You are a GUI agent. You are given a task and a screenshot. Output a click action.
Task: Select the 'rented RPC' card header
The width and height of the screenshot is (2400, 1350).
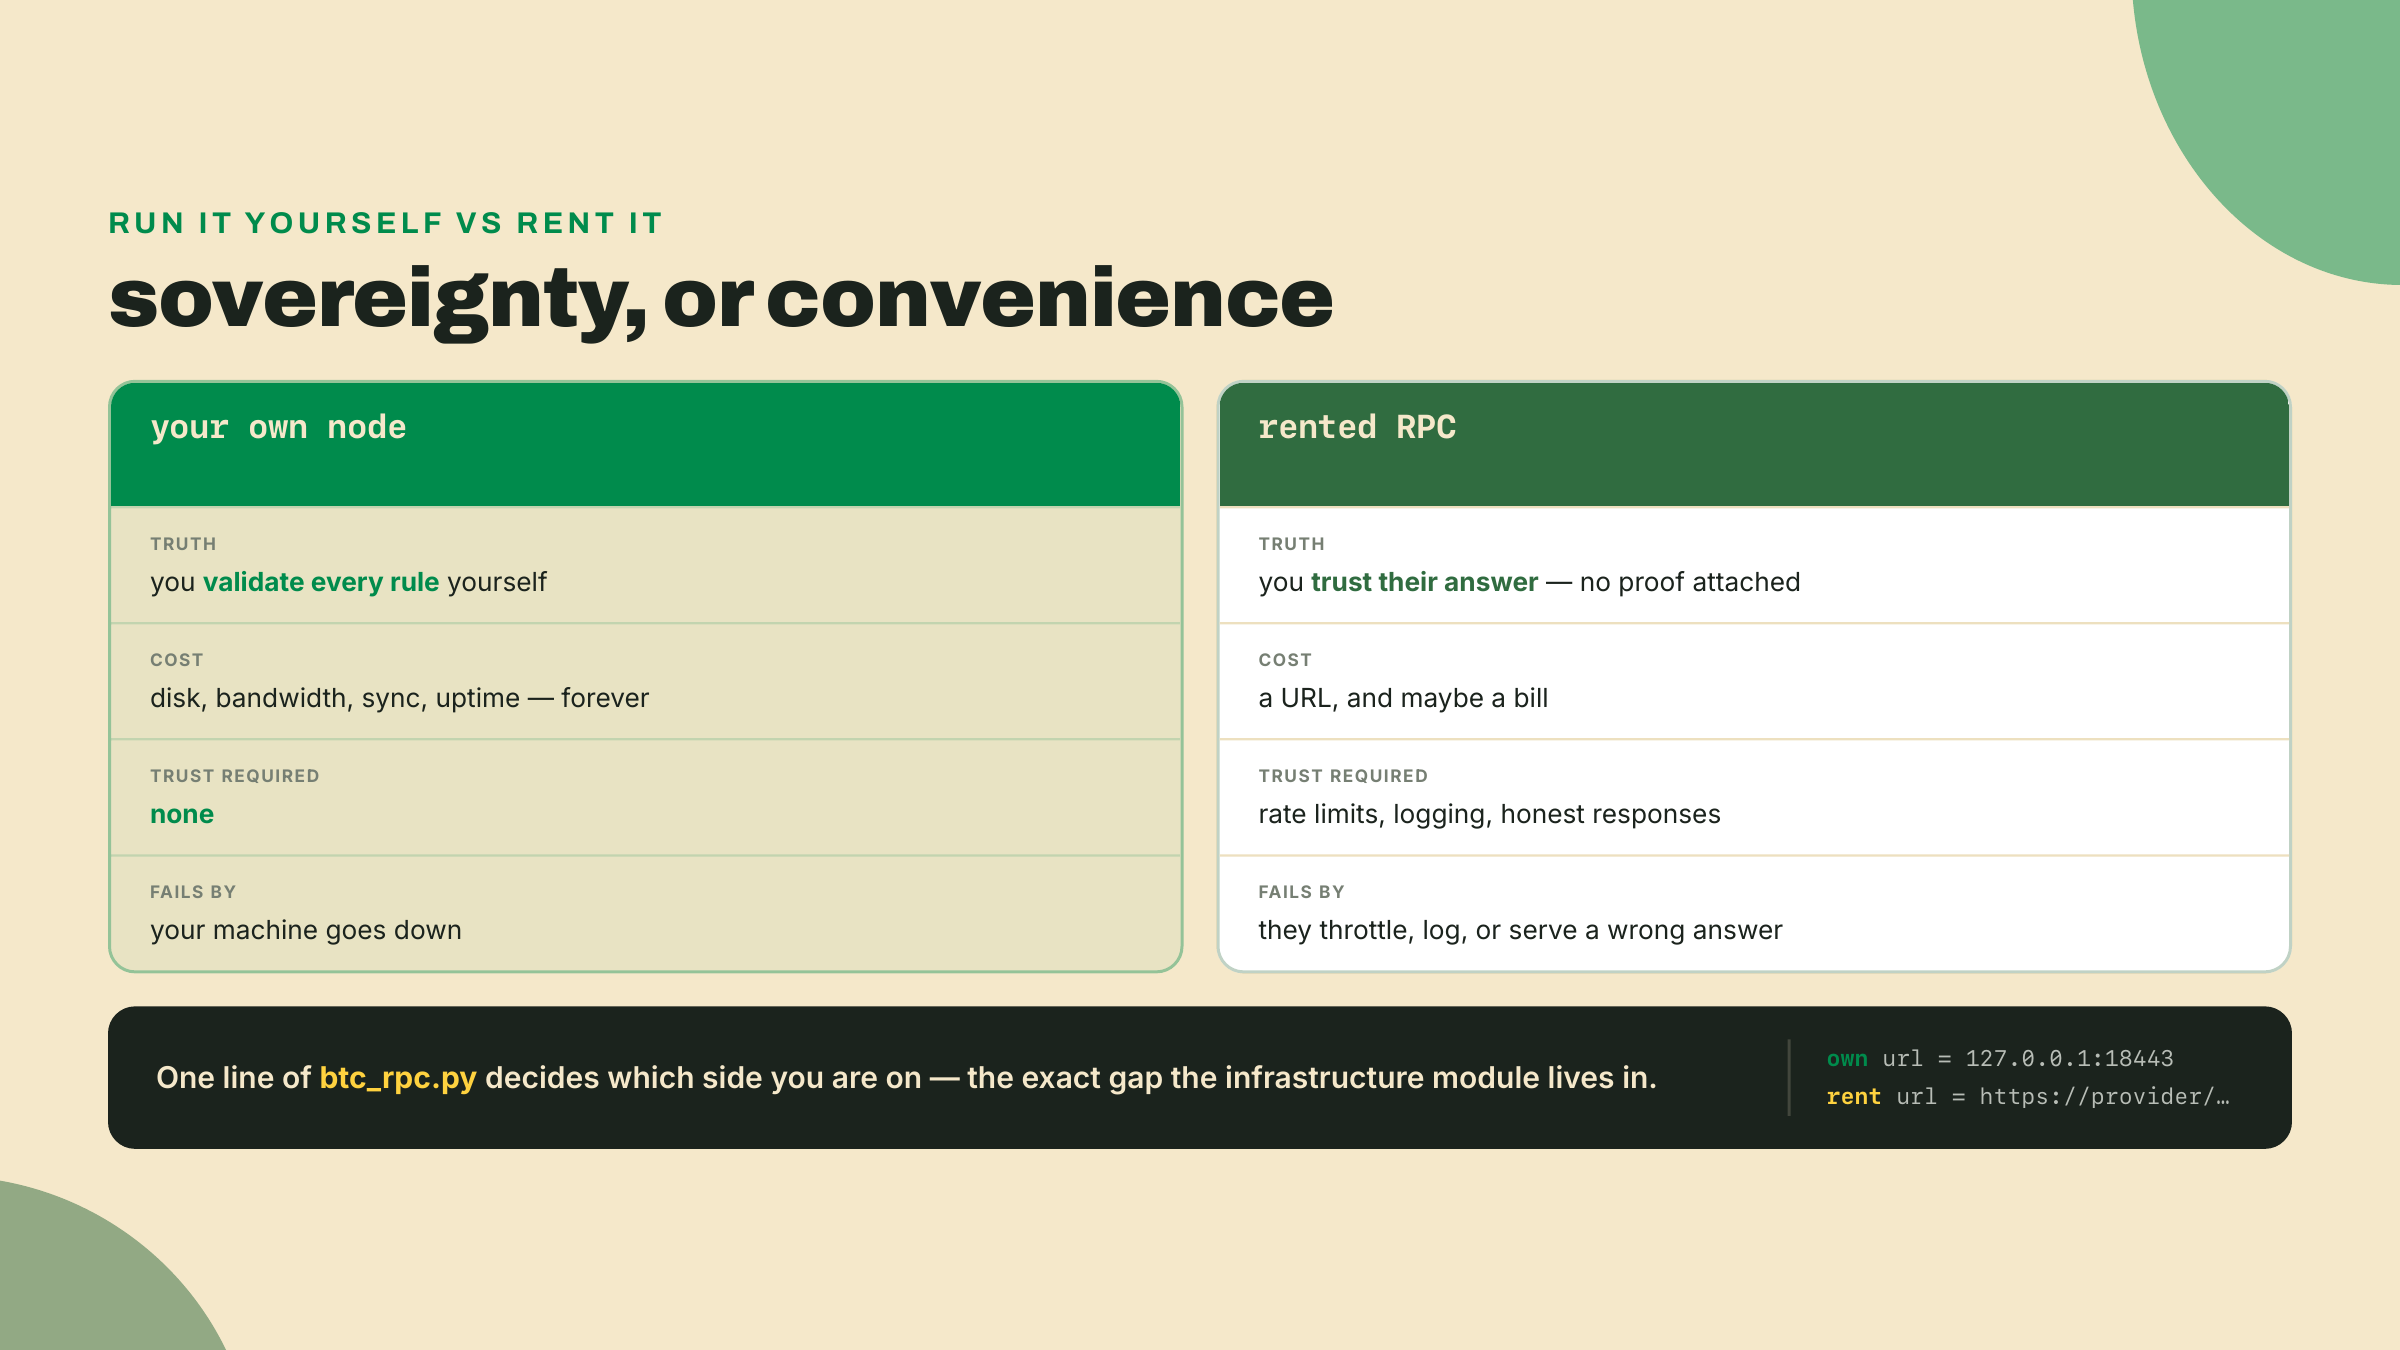[x=1754, y=444]
